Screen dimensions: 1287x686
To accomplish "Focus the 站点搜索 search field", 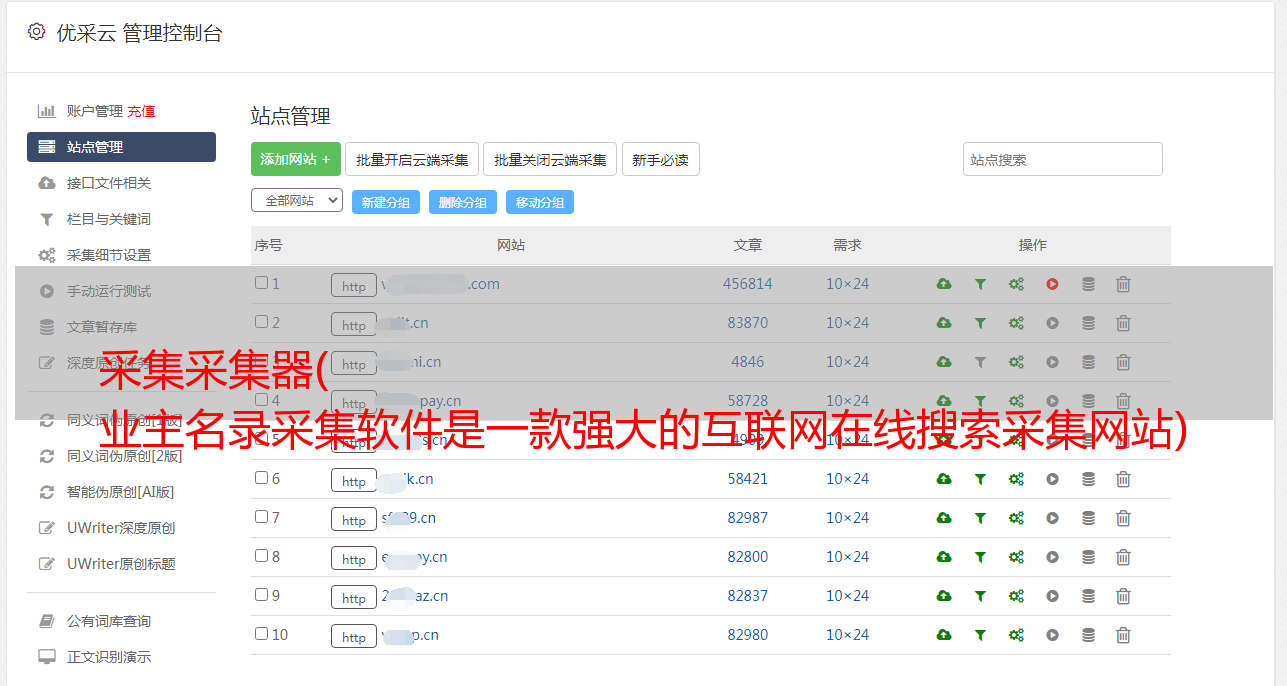I will (1062, 159).
